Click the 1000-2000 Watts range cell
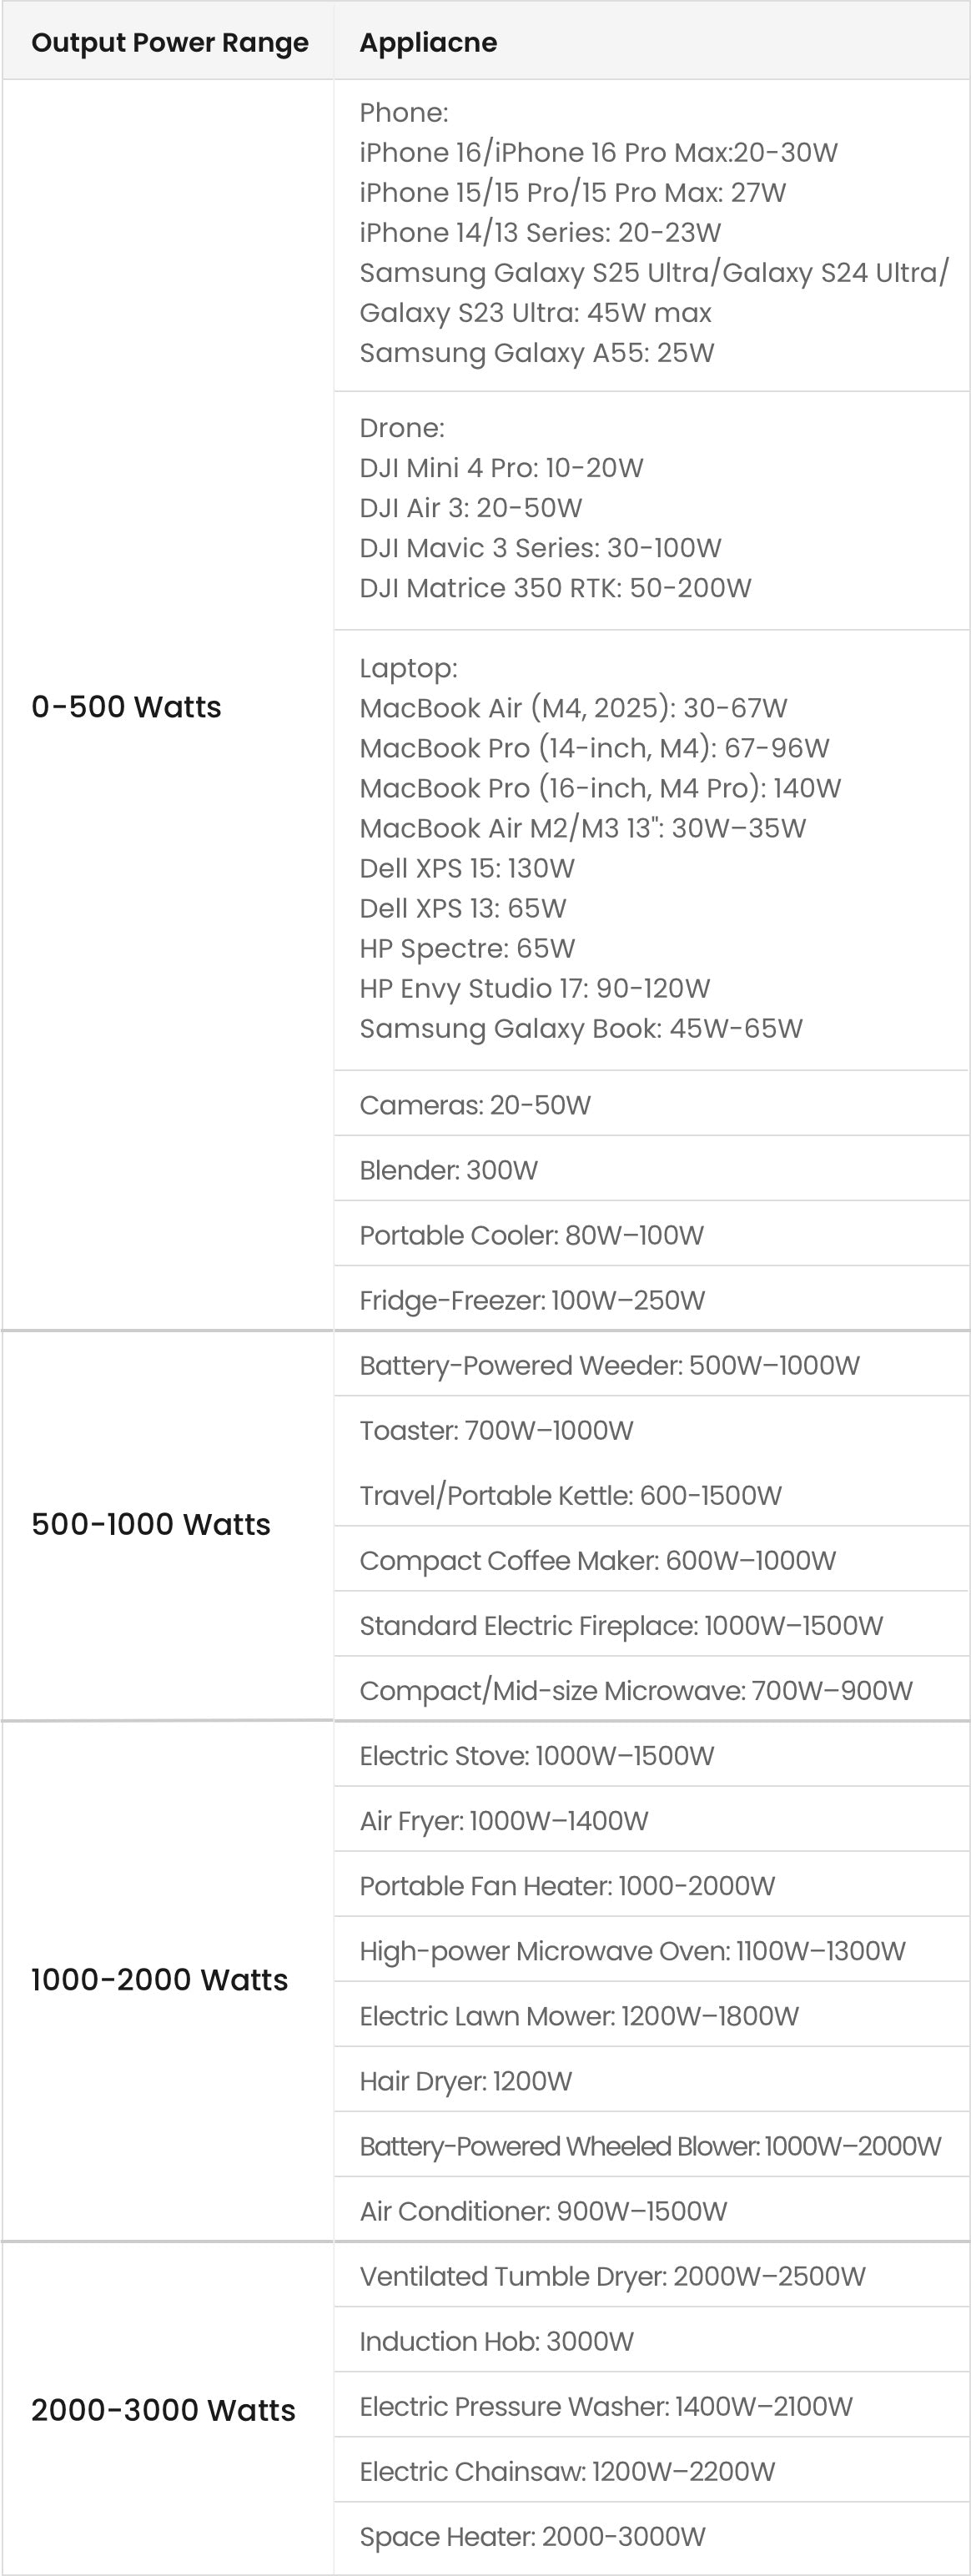 (159, 1979)
